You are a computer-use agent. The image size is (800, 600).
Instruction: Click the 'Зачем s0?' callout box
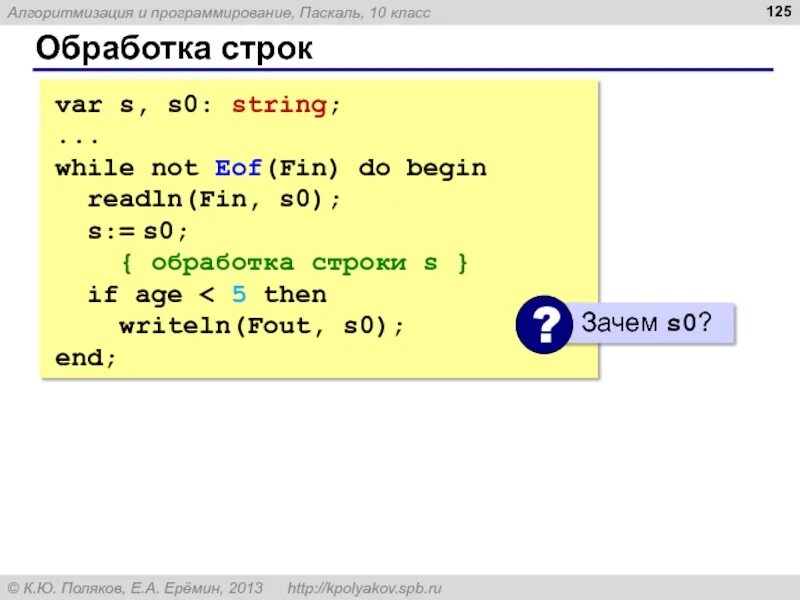click(651, 323)
